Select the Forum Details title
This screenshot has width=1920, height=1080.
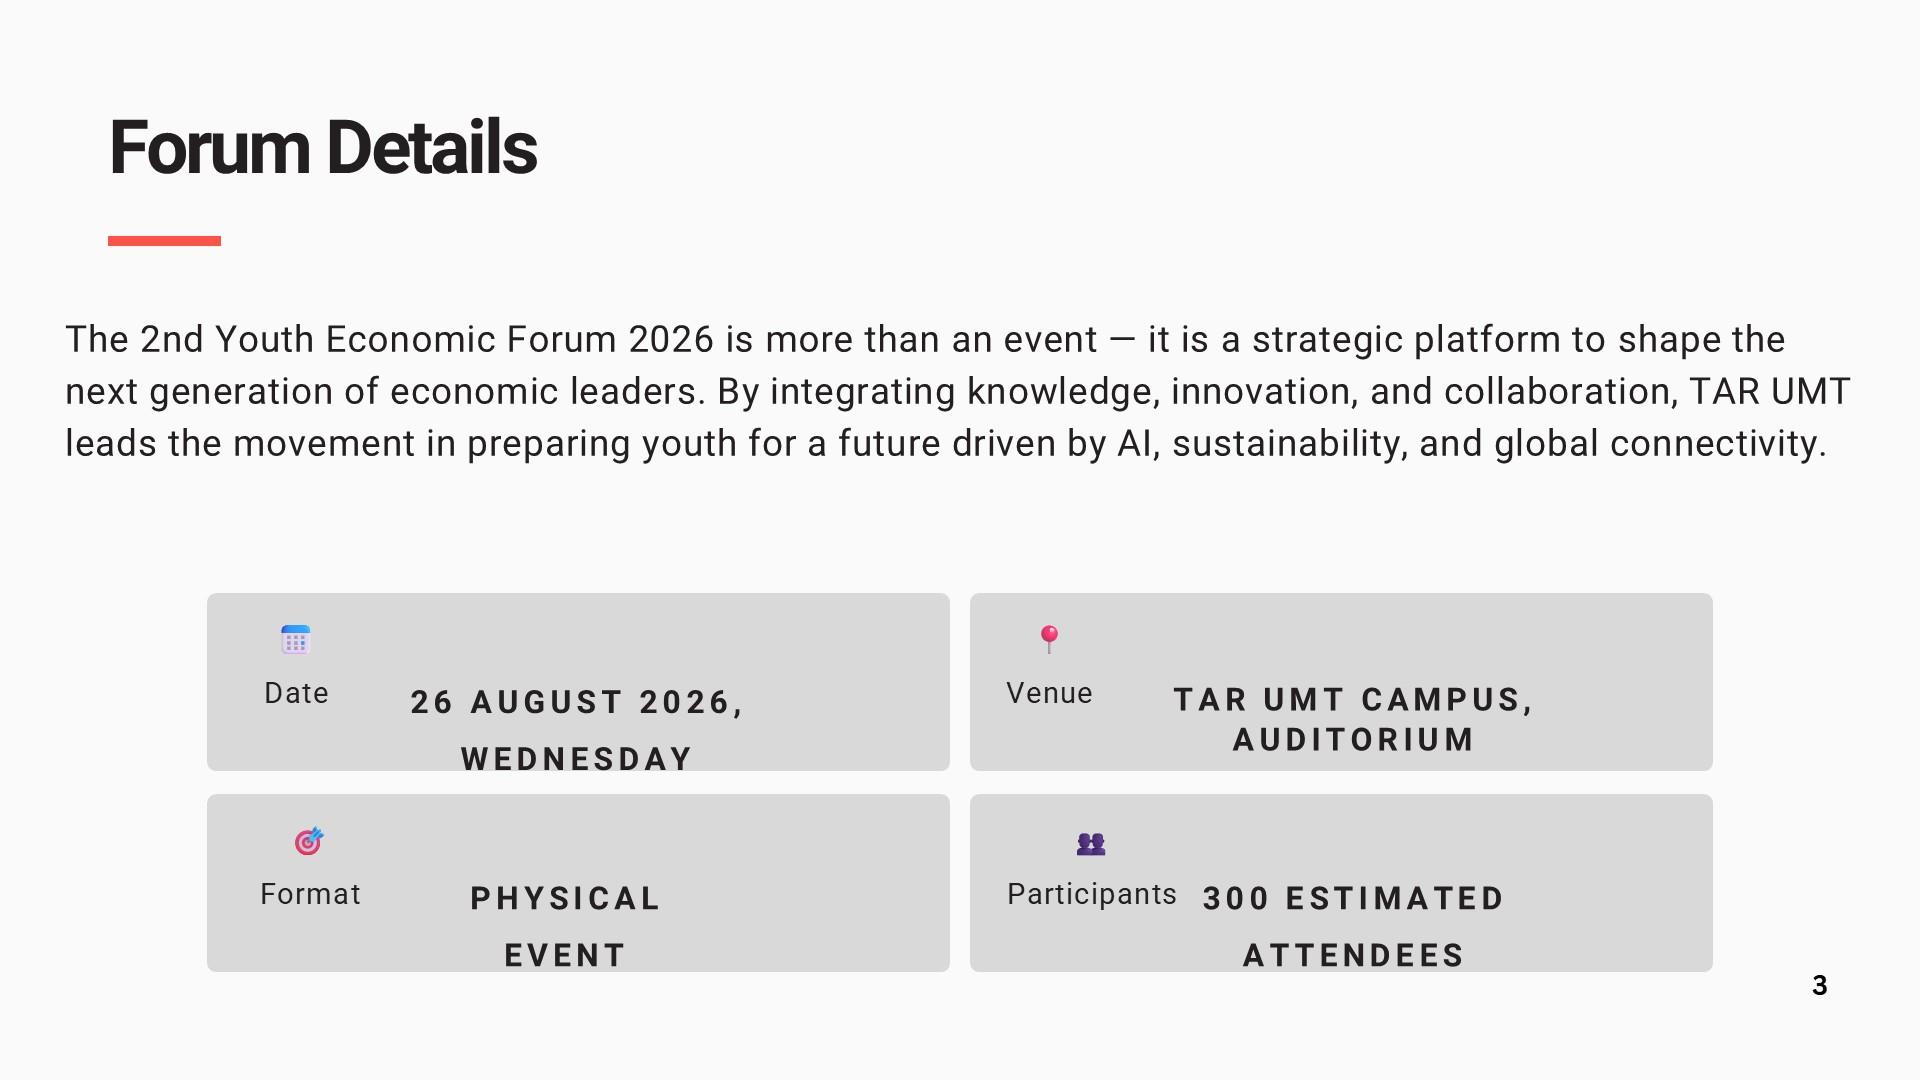point(323,148)
